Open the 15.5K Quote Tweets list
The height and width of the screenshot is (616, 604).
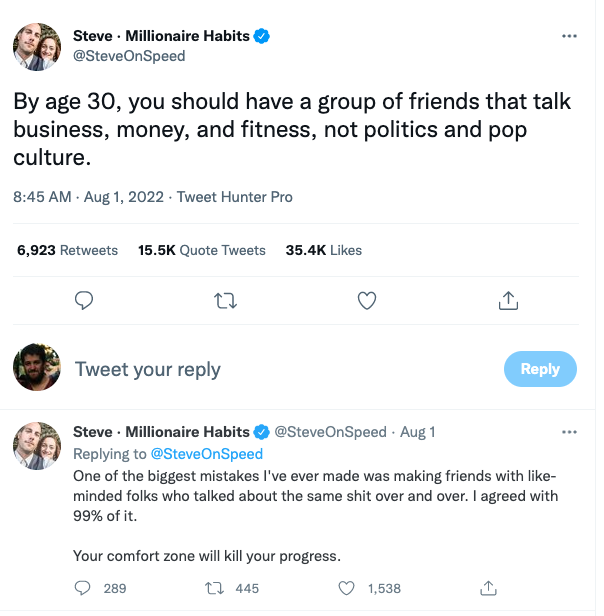[202, 250]
